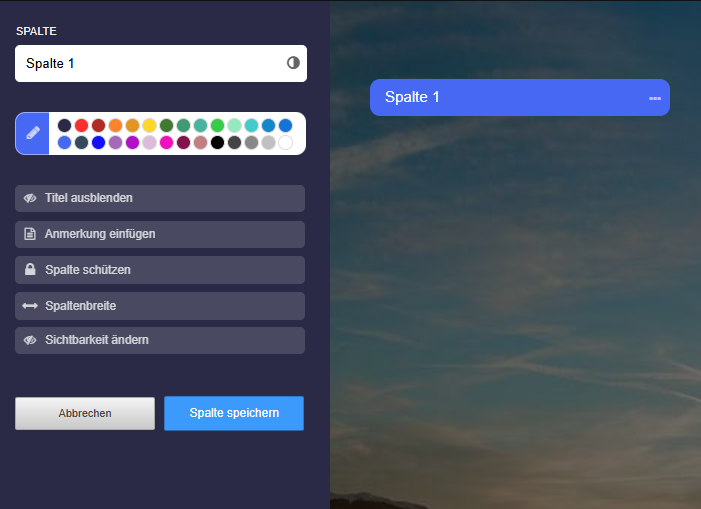This screenshot has height=509, width=701.
Task: Click the pencil custom color icon
Action: 32,133
